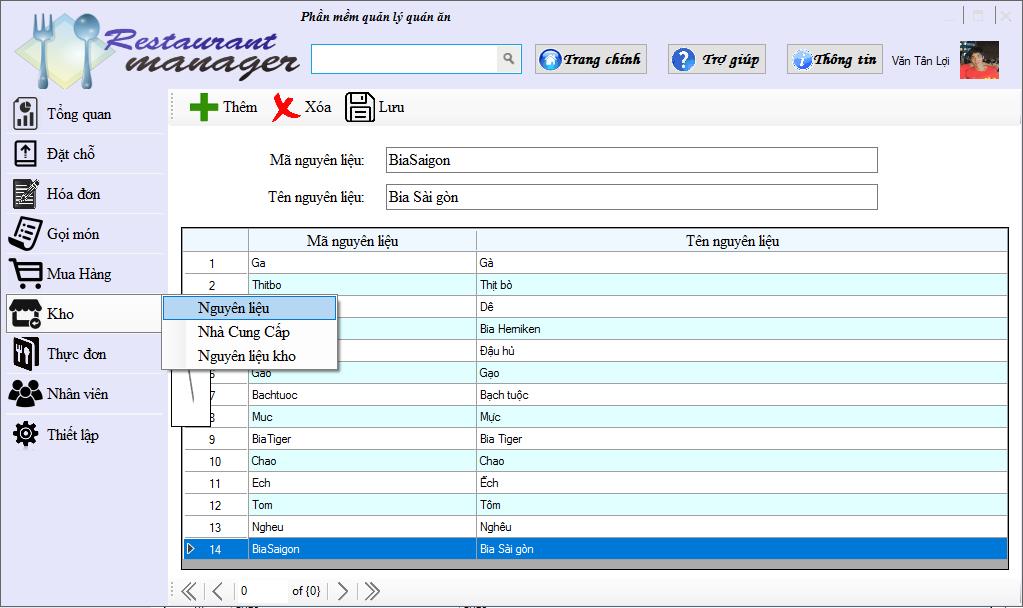Click the Tên nguyên liệu column header
This screenshot has width=1023, height=608.
742,241
